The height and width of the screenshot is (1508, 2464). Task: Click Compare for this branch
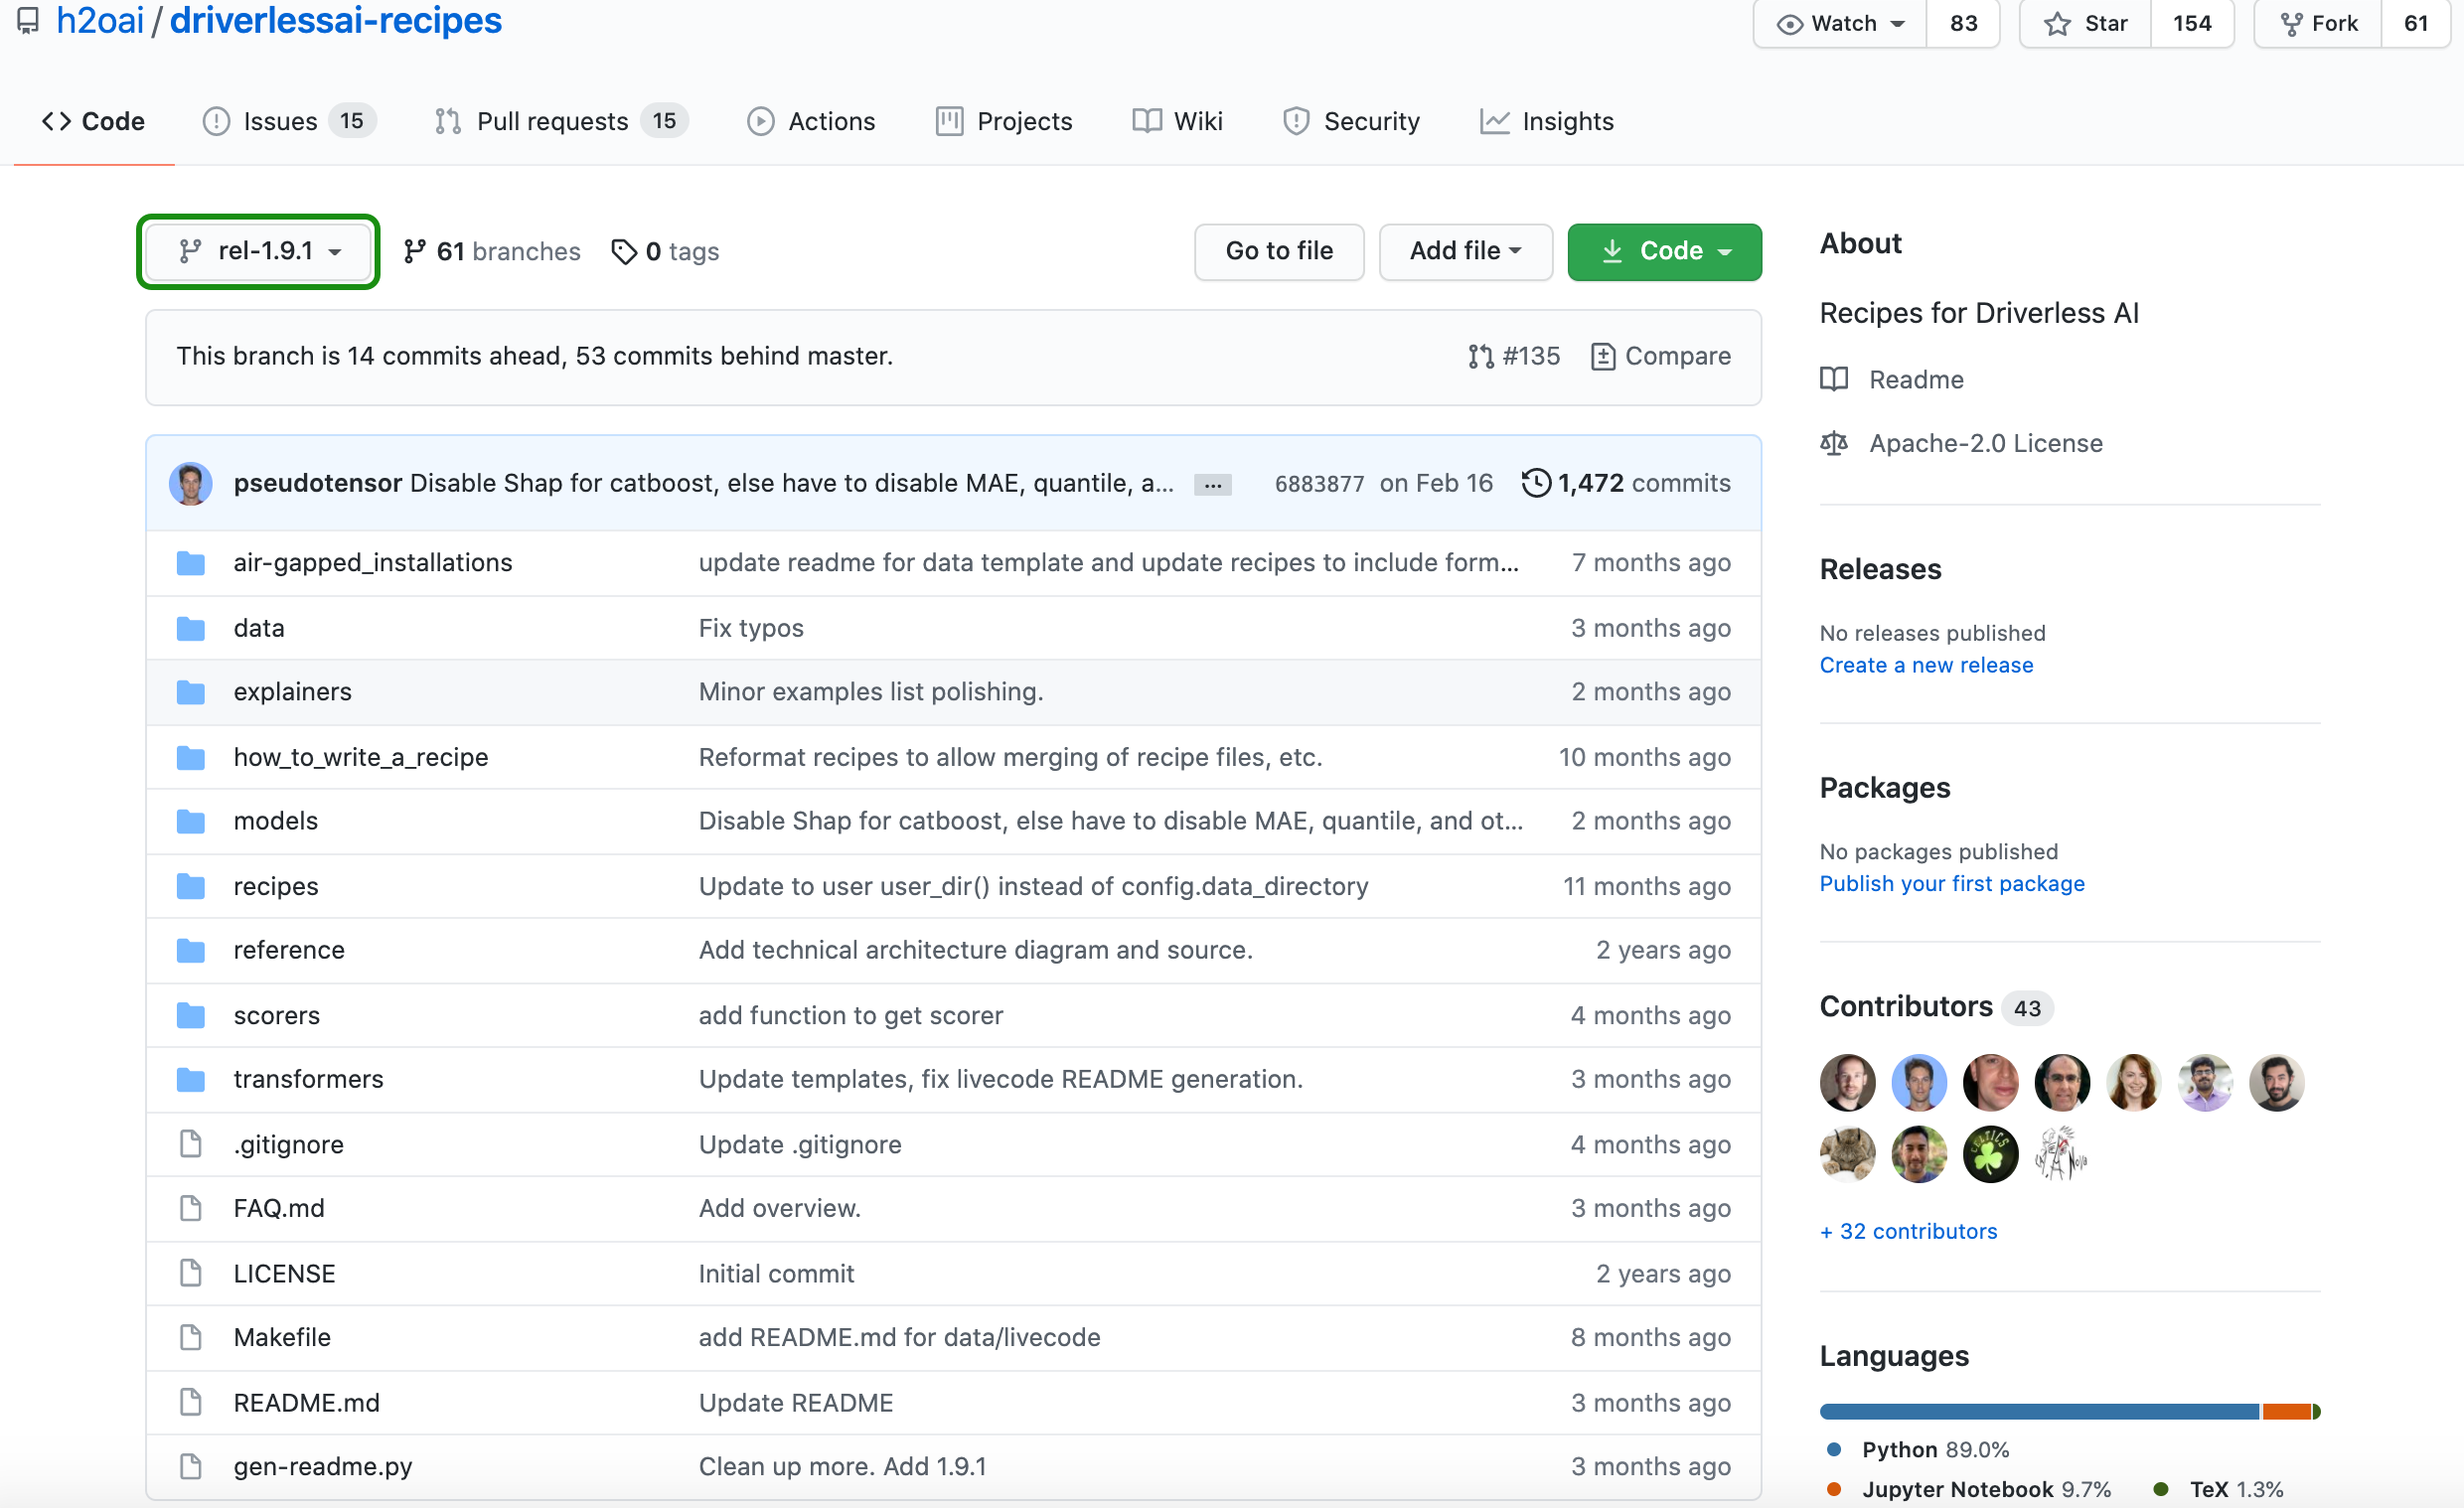point(1660,356)
